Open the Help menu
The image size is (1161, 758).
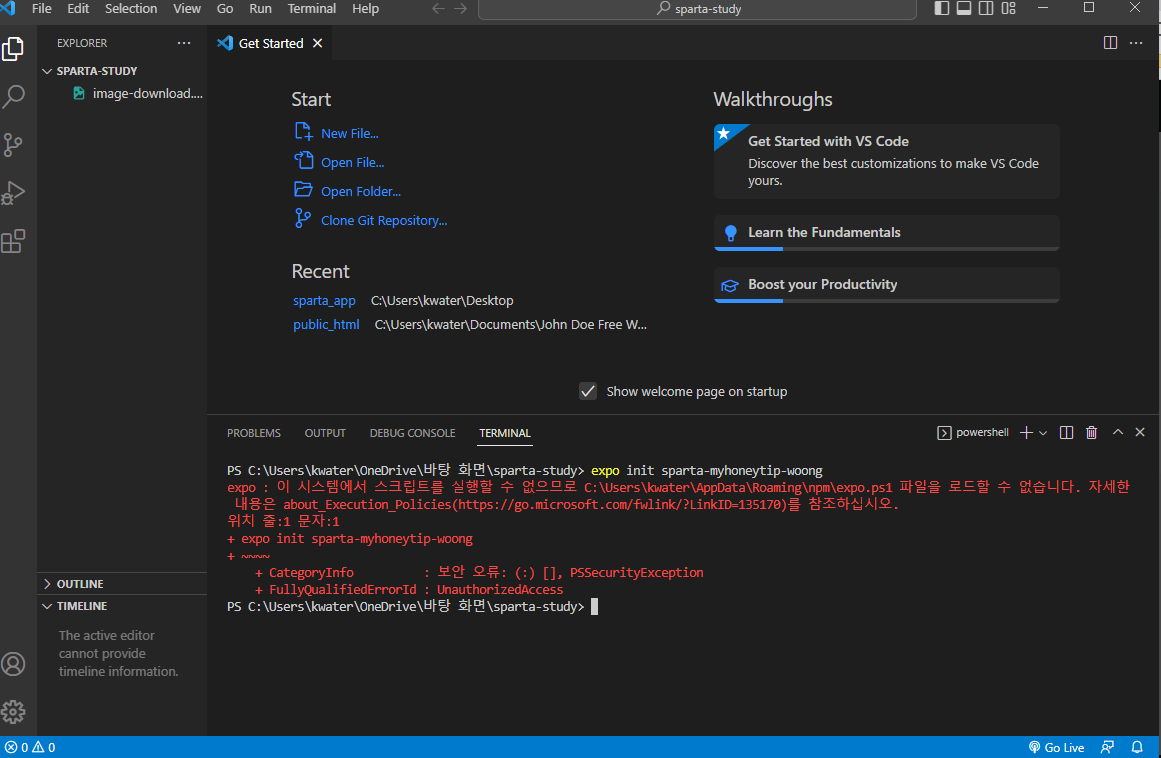(x=365, y=8)
